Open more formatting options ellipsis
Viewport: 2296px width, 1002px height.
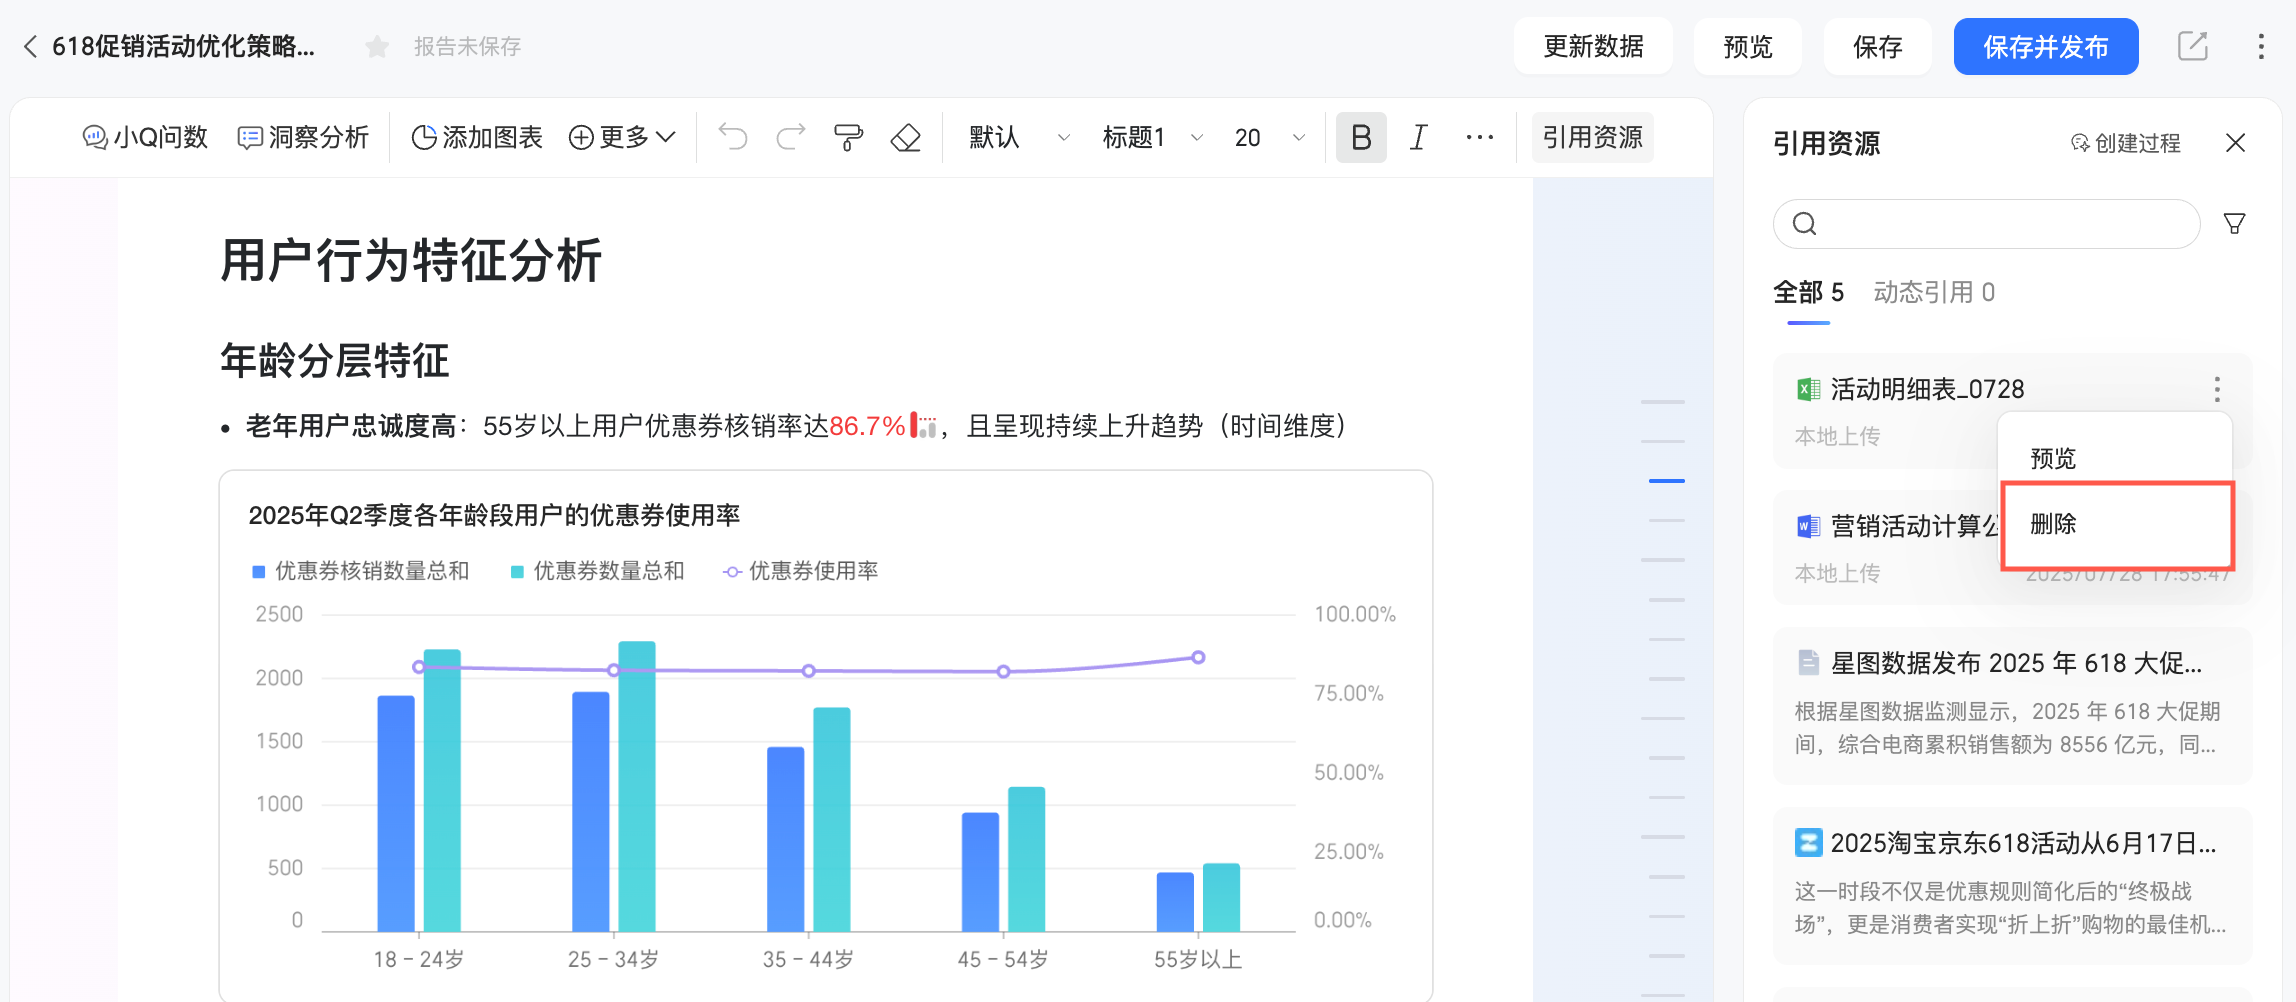pos(1479,137)
